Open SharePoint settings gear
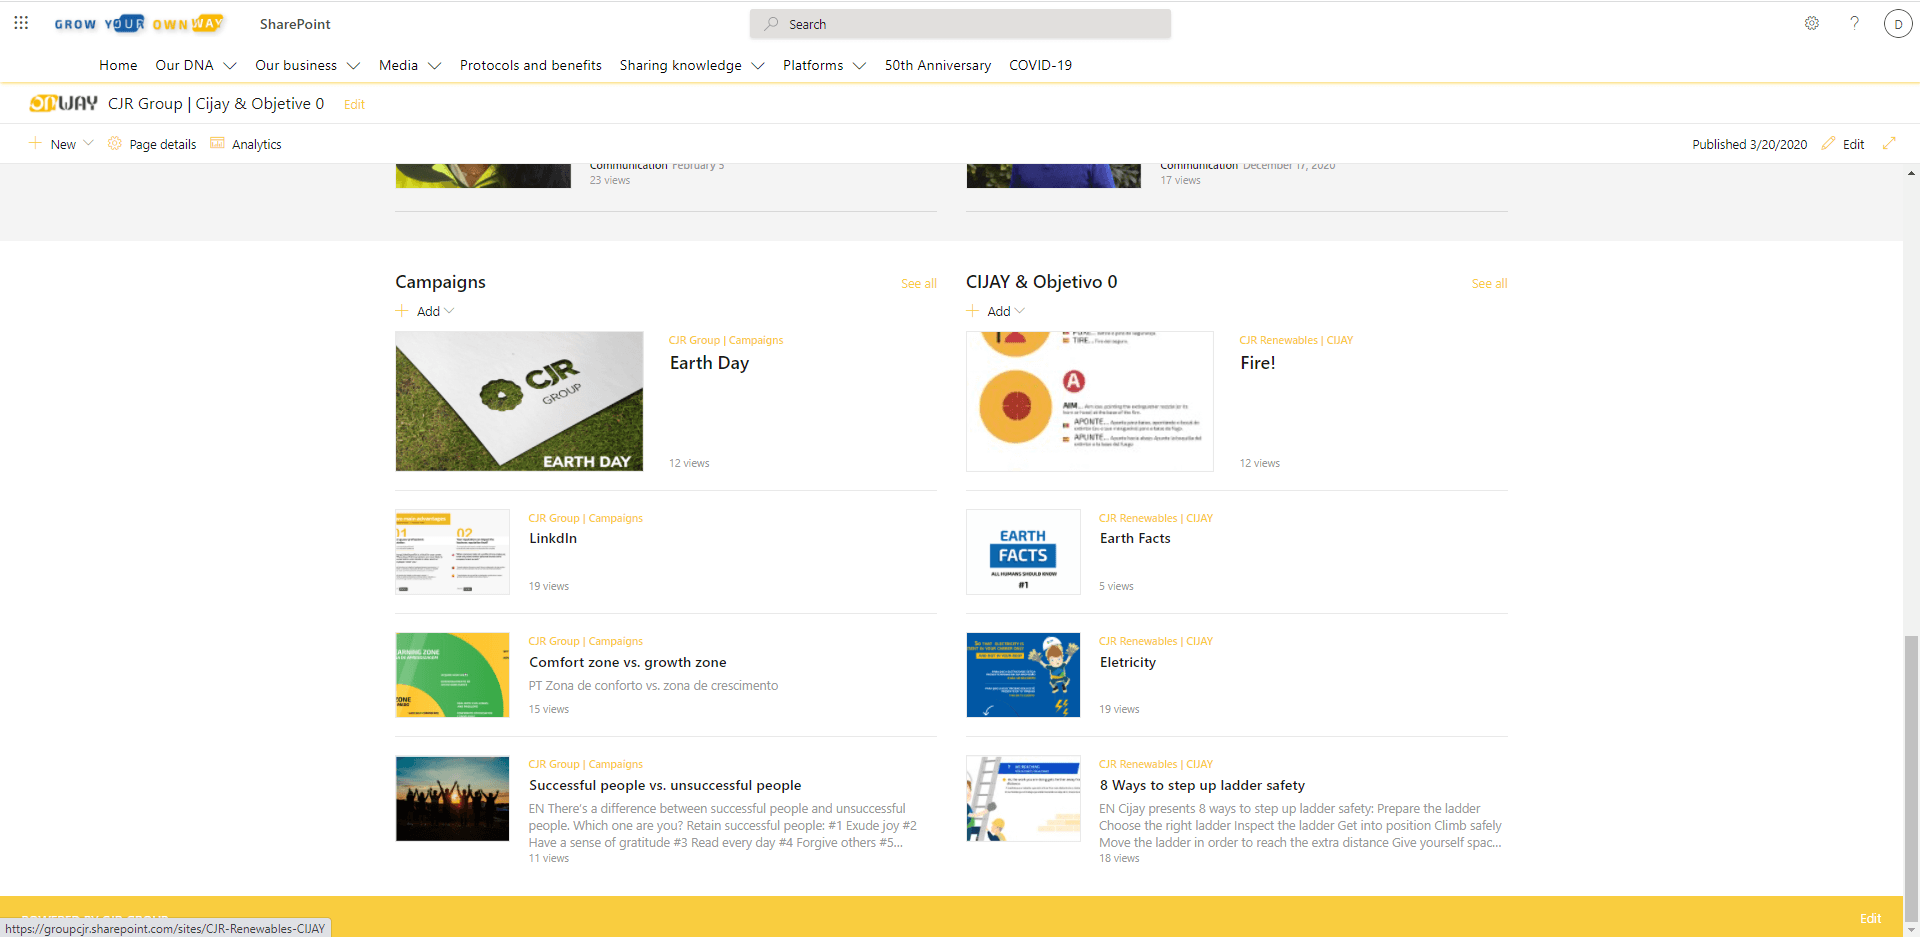 coord(1812,23)
